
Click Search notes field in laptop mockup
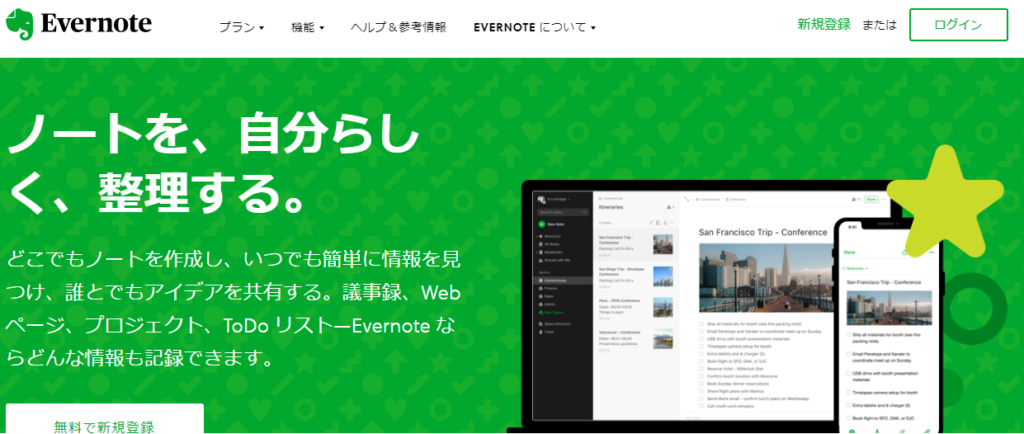(x=562, y=212)
